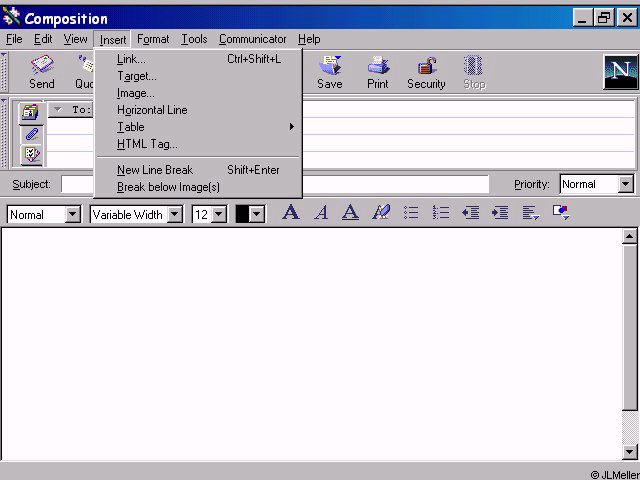Expand the Table submenu
Image resolution: width=640 pixels, height=480 pixels.
click(198, 127)
